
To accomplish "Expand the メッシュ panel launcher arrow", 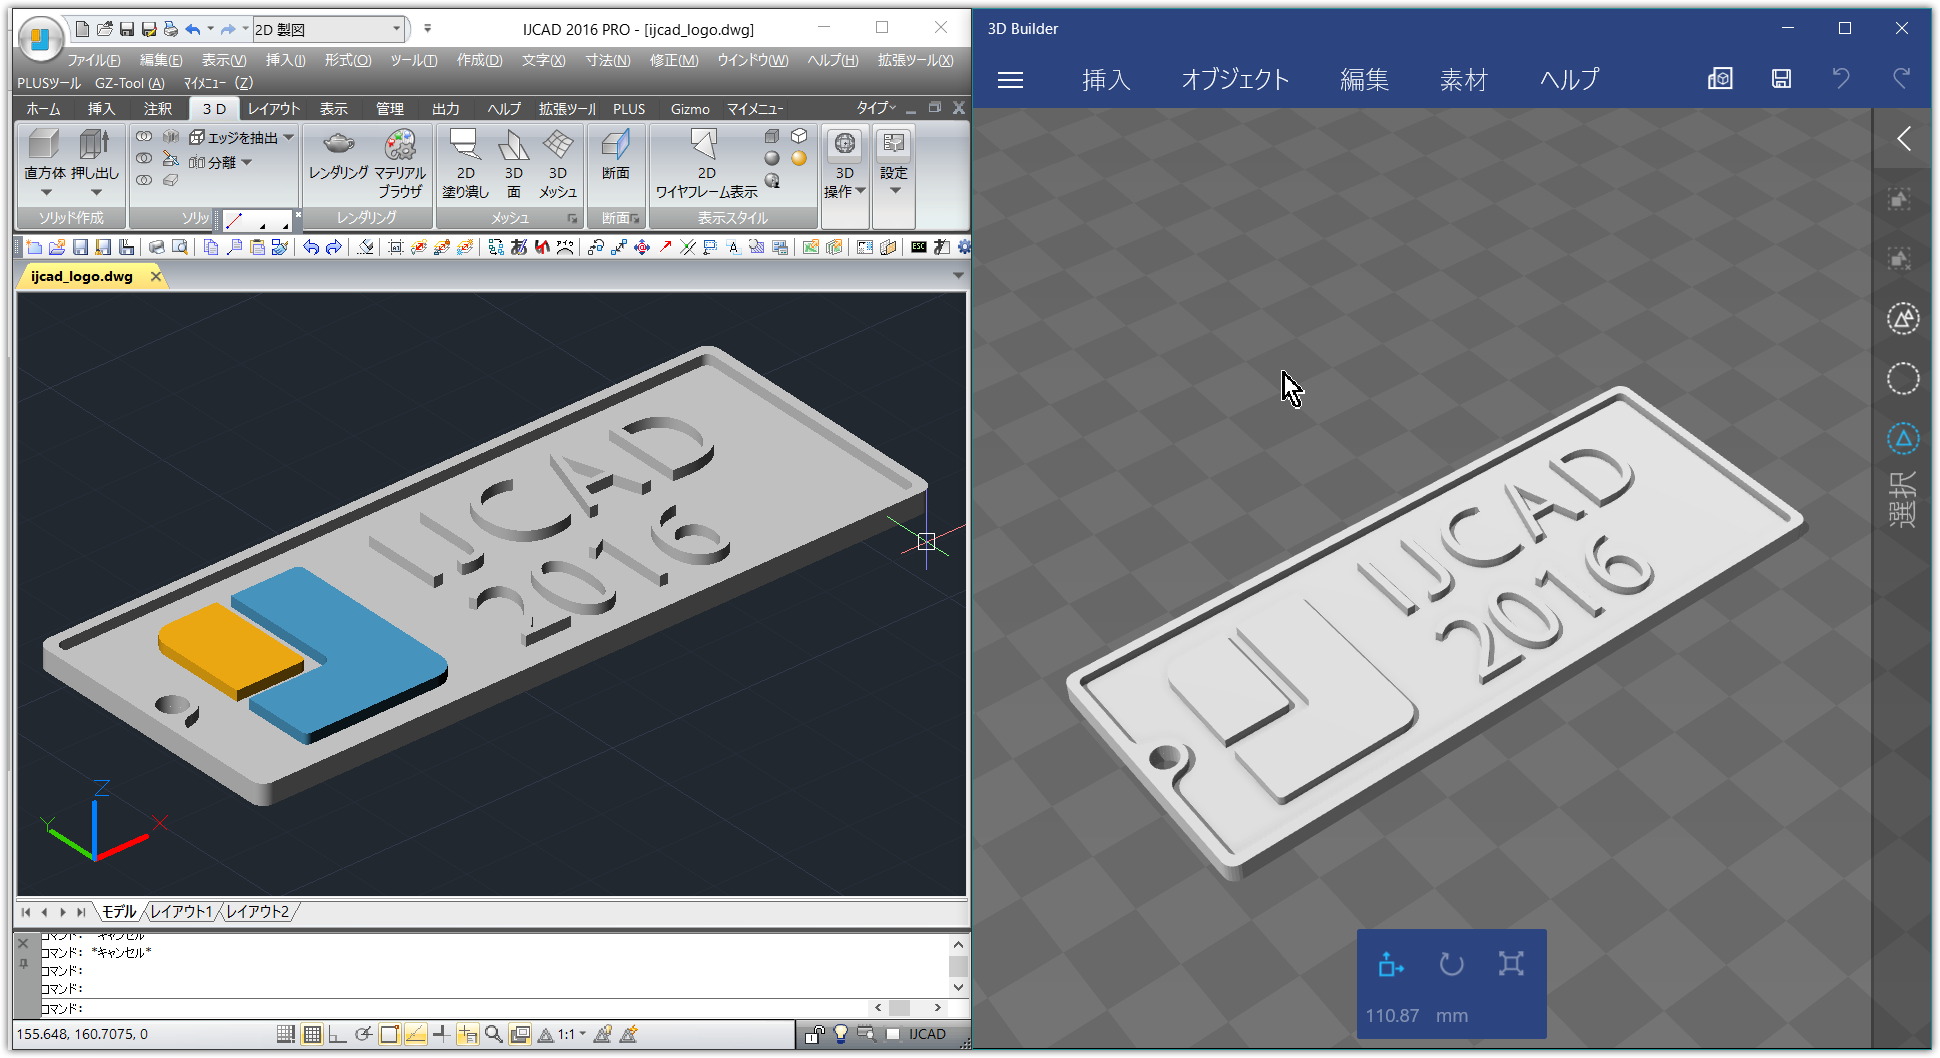I will 573,218.
